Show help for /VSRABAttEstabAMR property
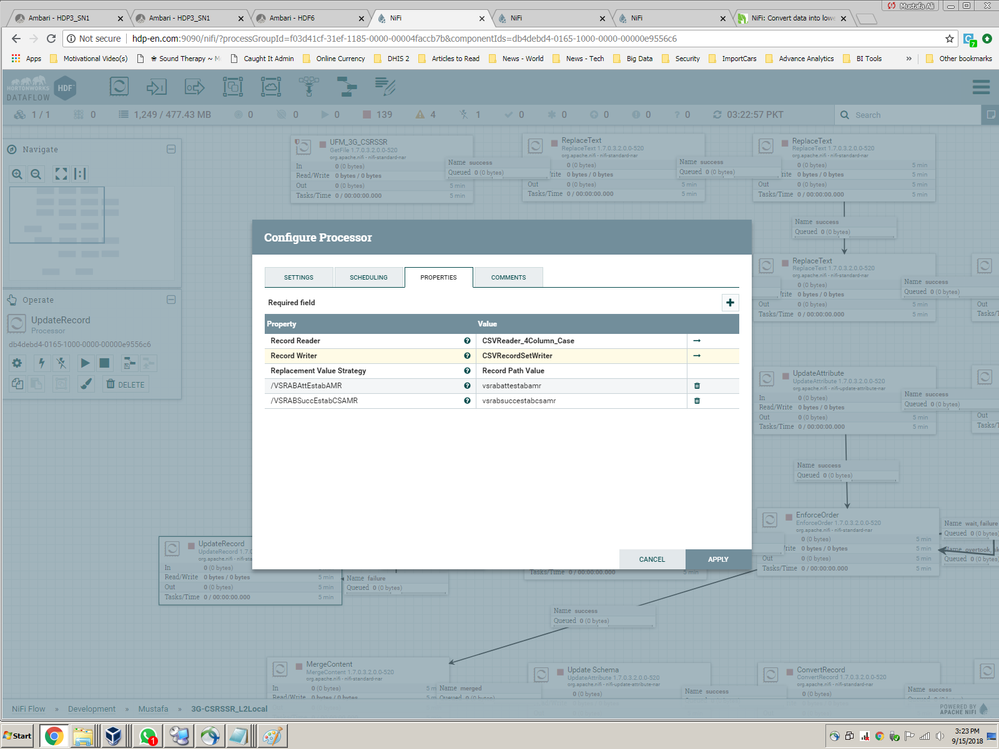 tap(467, 386)
